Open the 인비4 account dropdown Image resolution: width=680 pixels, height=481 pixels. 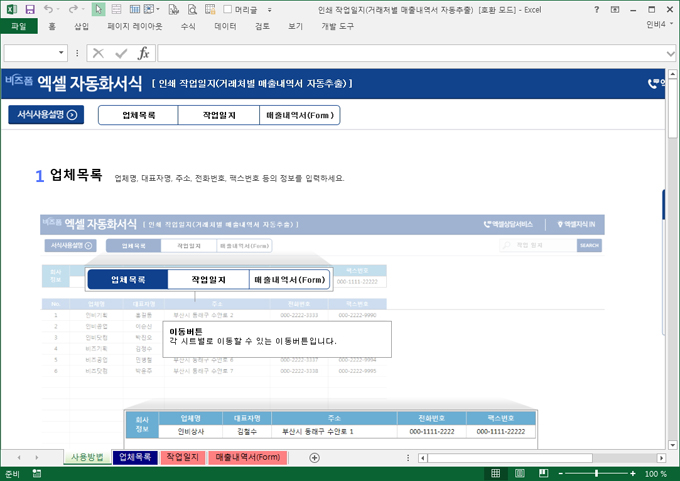coord(660,25)
